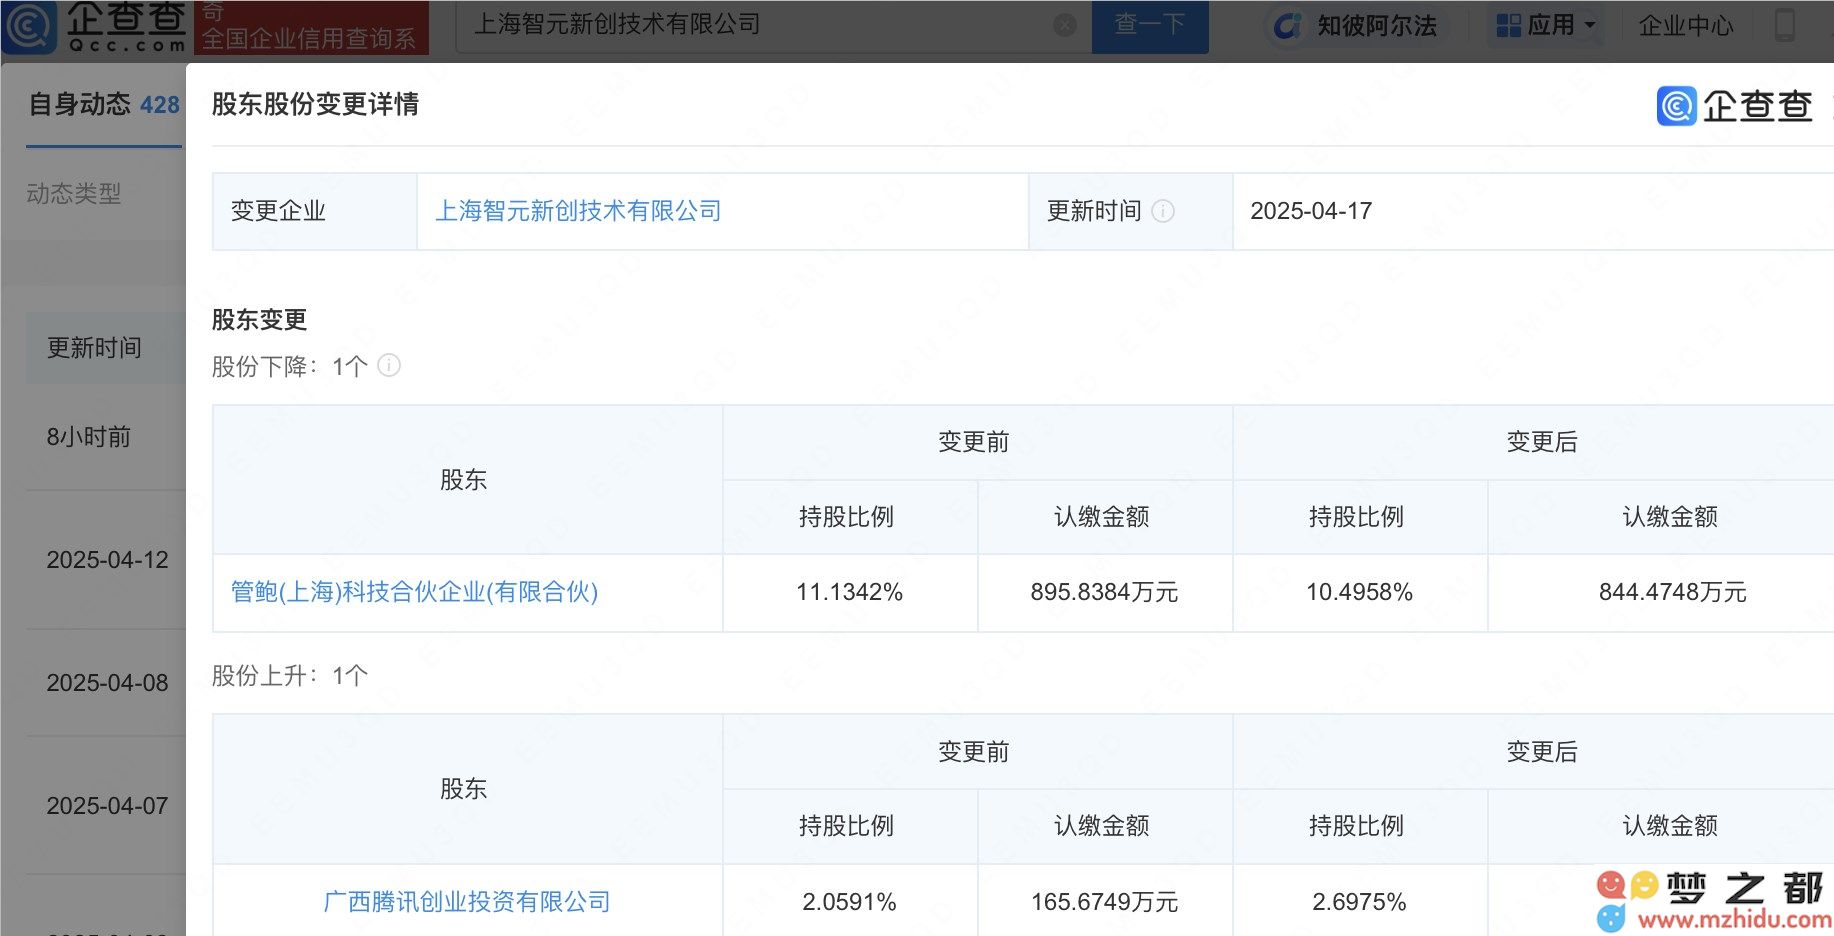1834x936 pixels.
Task: Click the 查一下 search button
Action: [x=1150, y=26]
